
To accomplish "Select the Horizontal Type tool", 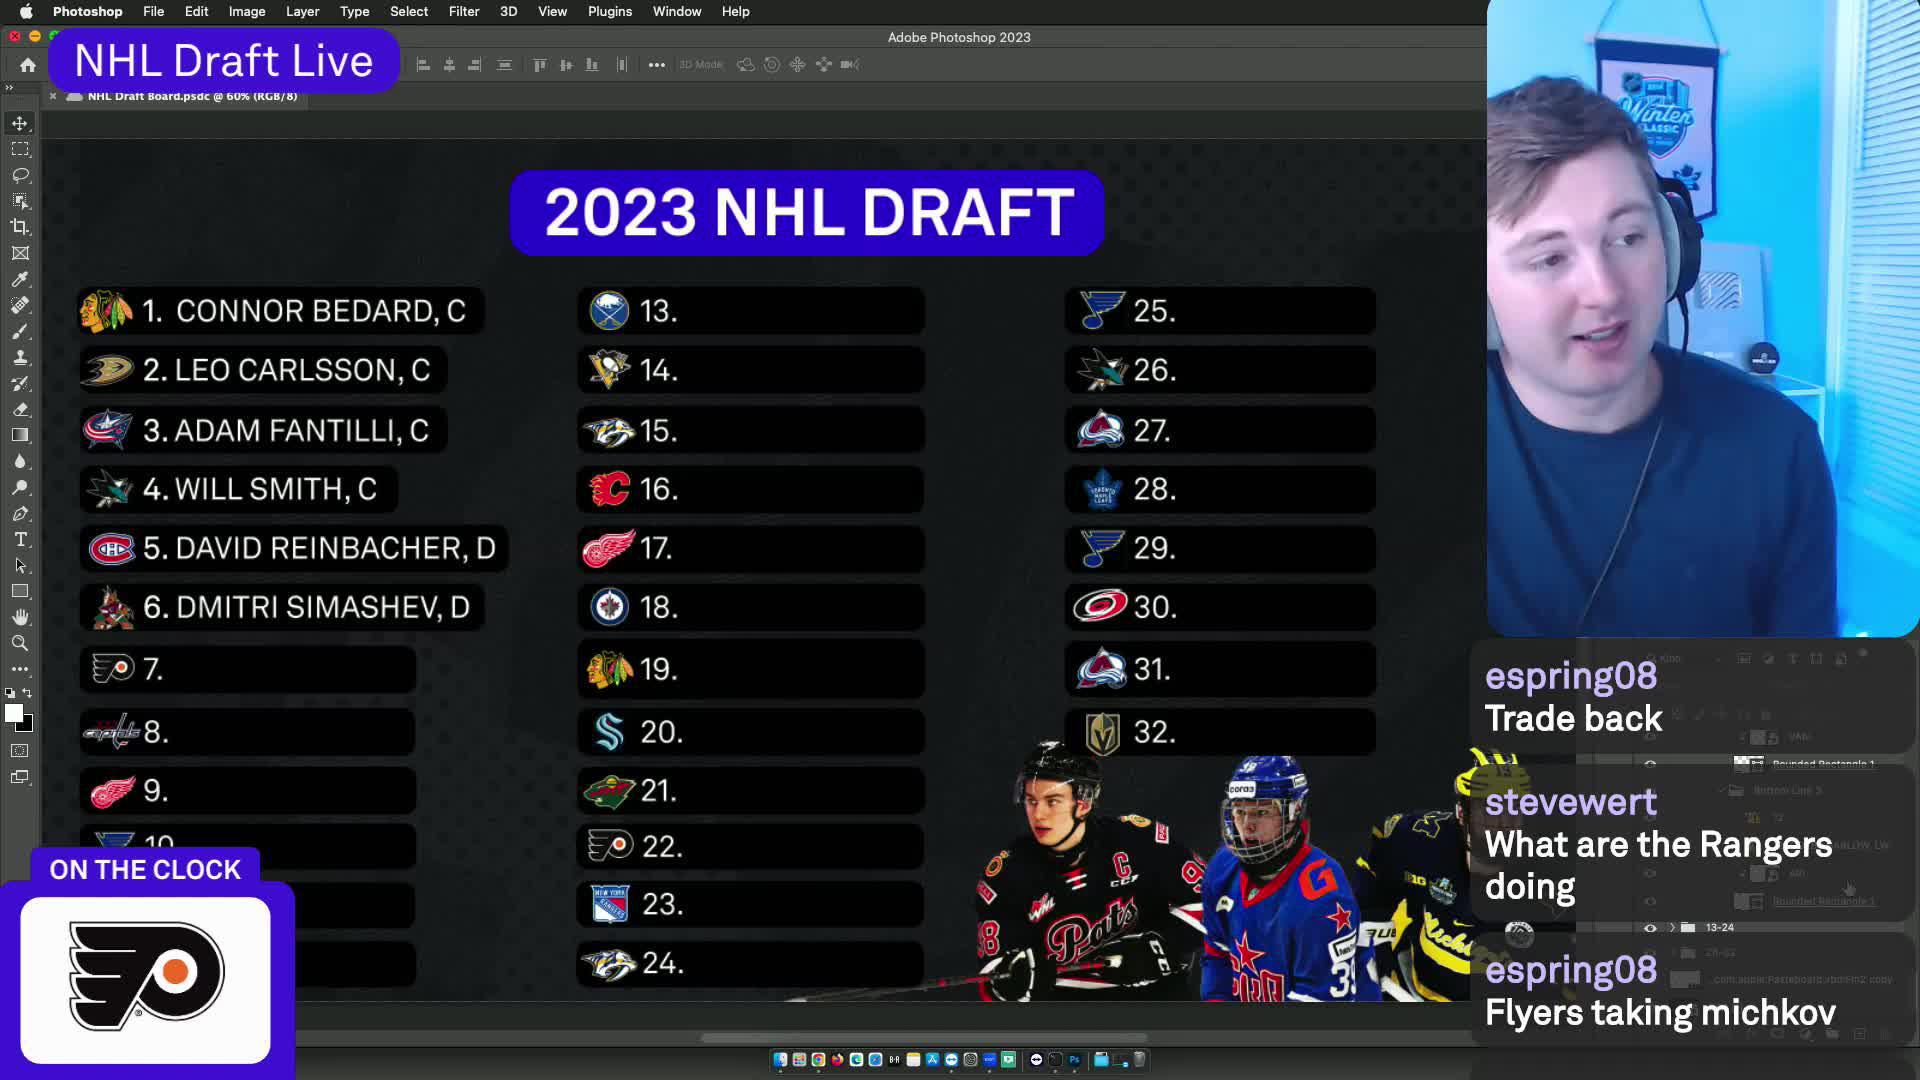I will point(20,539).
